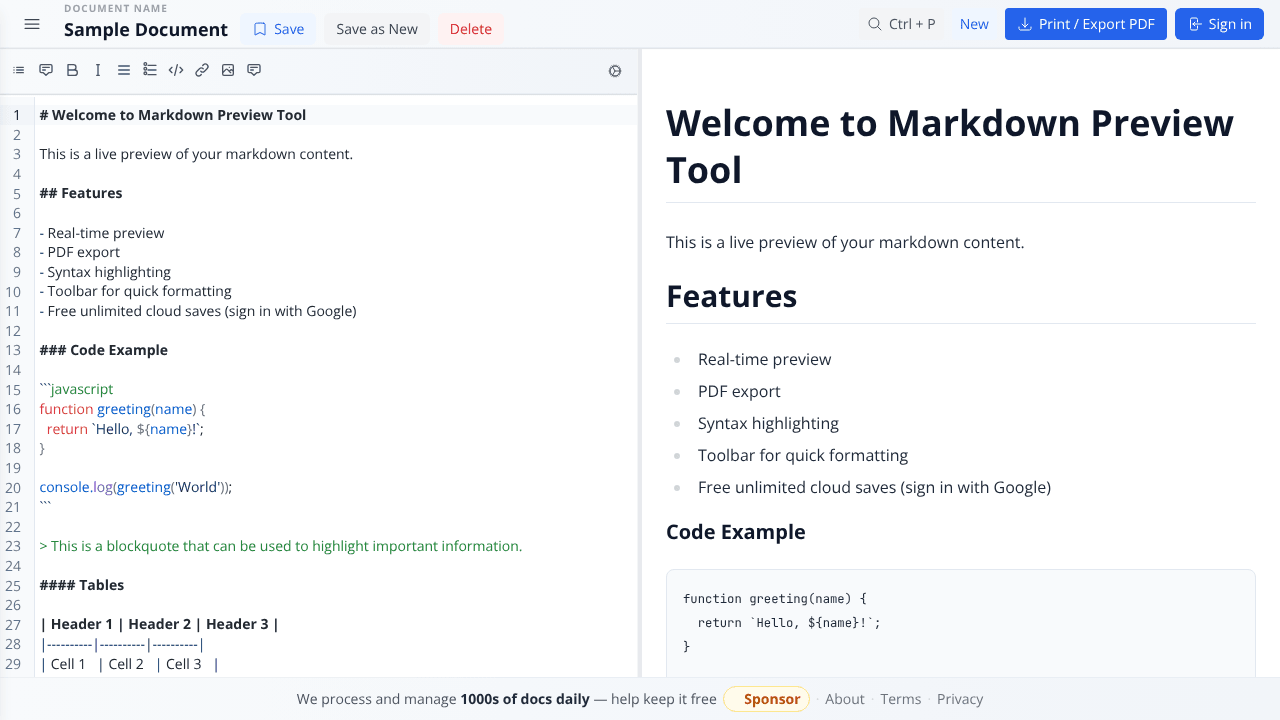Insert a link with the chain icon
Screen dimensions: 1280x720
click(202, 70)
